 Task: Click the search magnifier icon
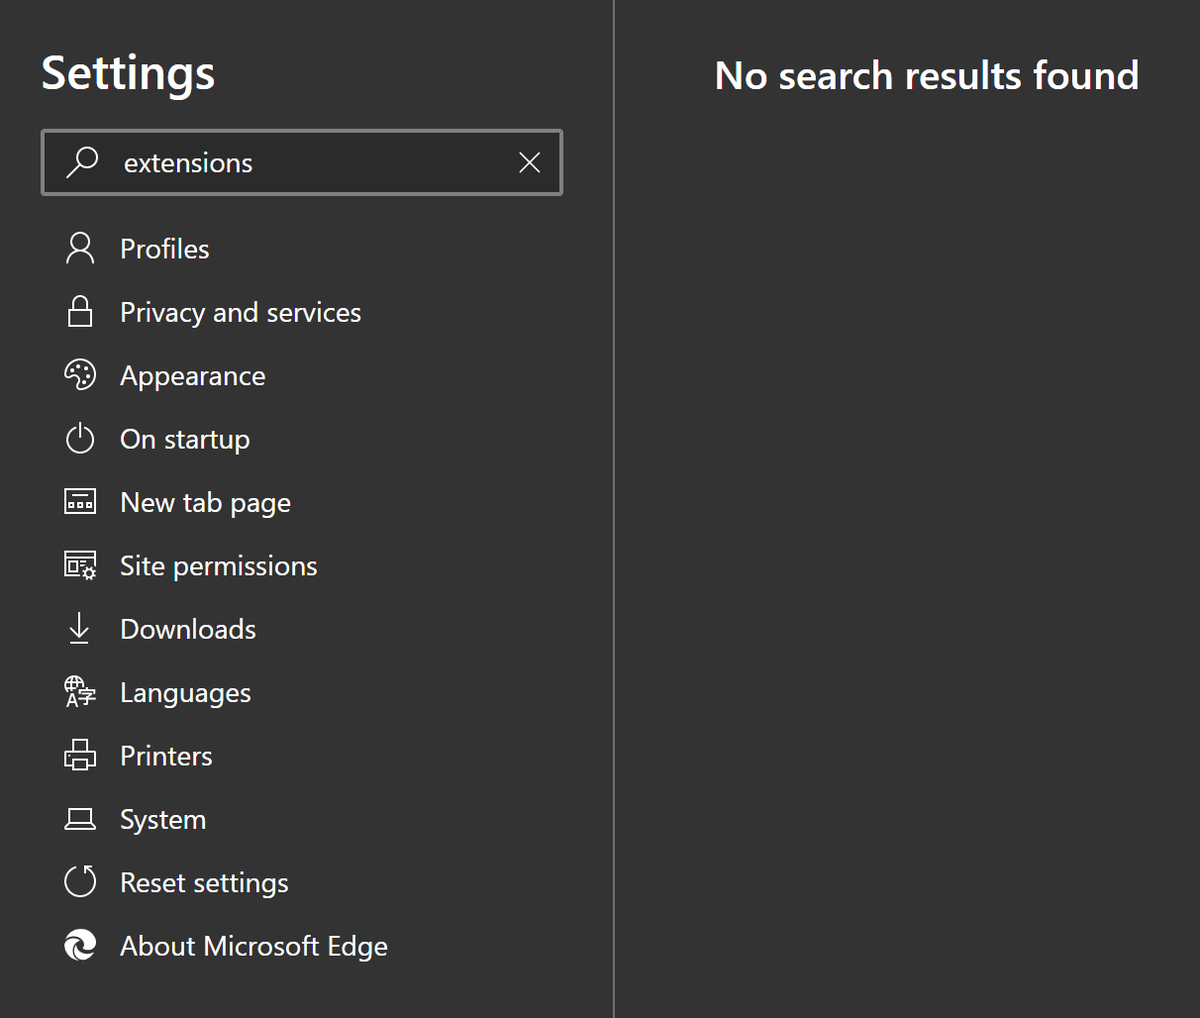click(82, 162)
